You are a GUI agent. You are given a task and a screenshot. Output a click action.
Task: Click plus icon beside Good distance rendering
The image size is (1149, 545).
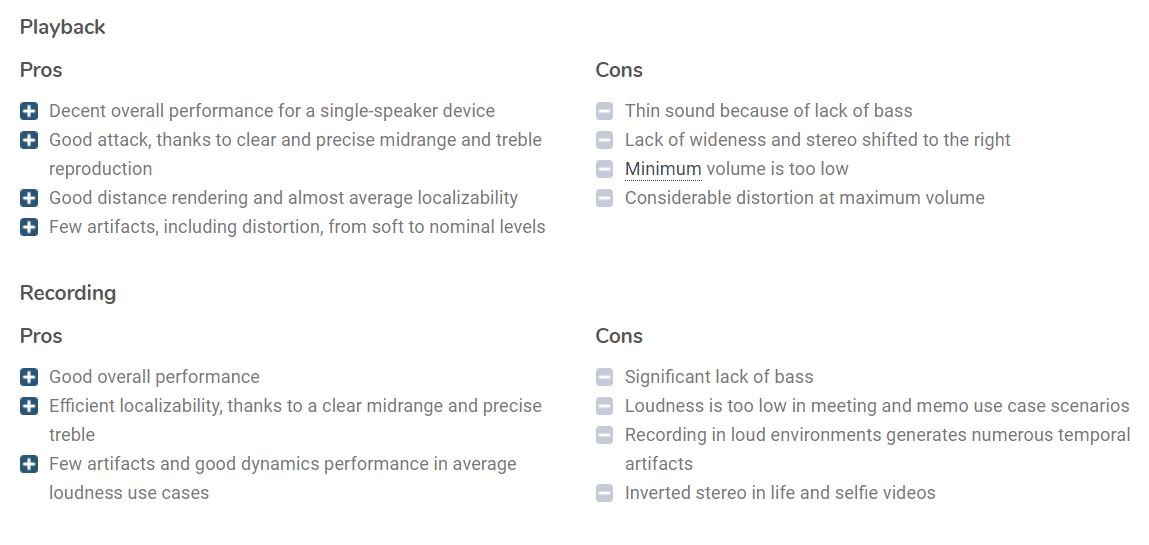click(x=29, y=198)
